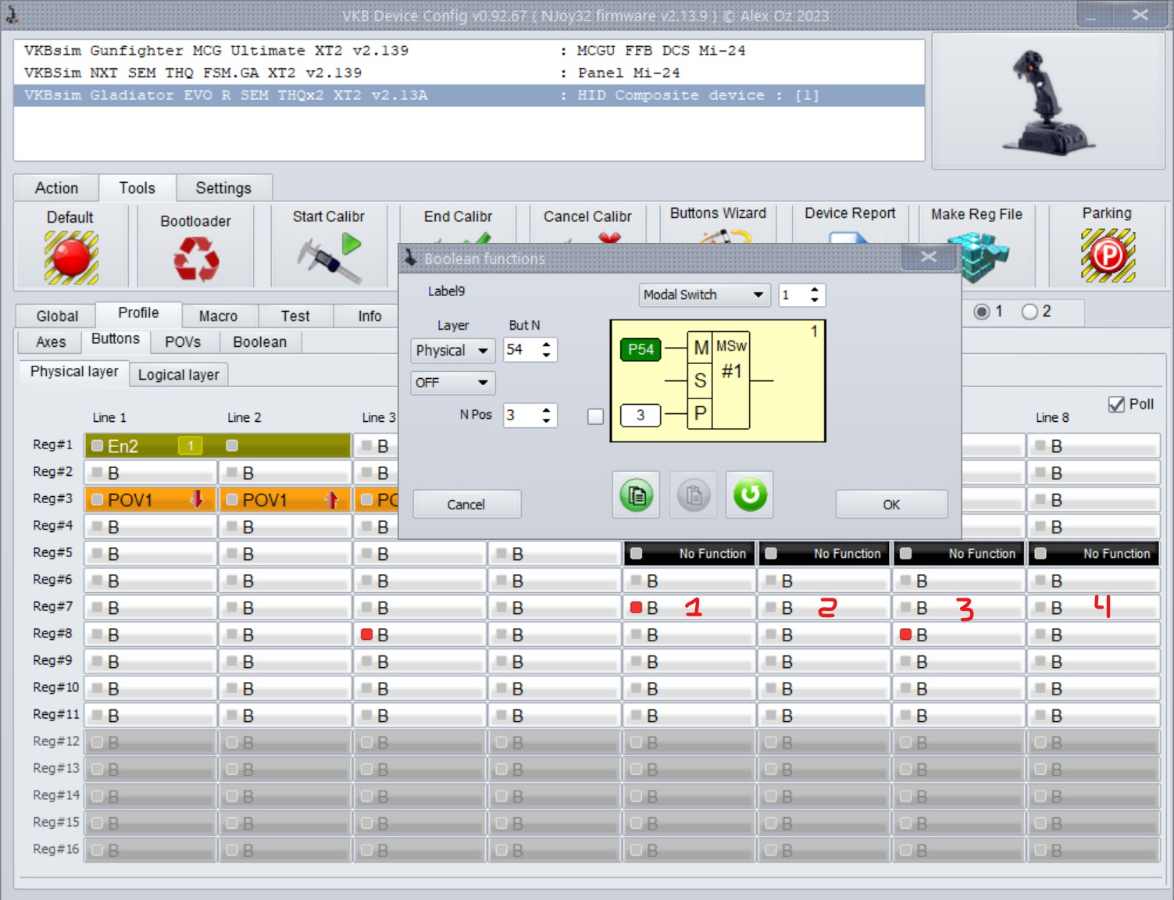Image resolution: width=1174 pixels, height=900 pixels.
Task: Click the Make Reg File cube icon
Action: (x=976, y=257)
